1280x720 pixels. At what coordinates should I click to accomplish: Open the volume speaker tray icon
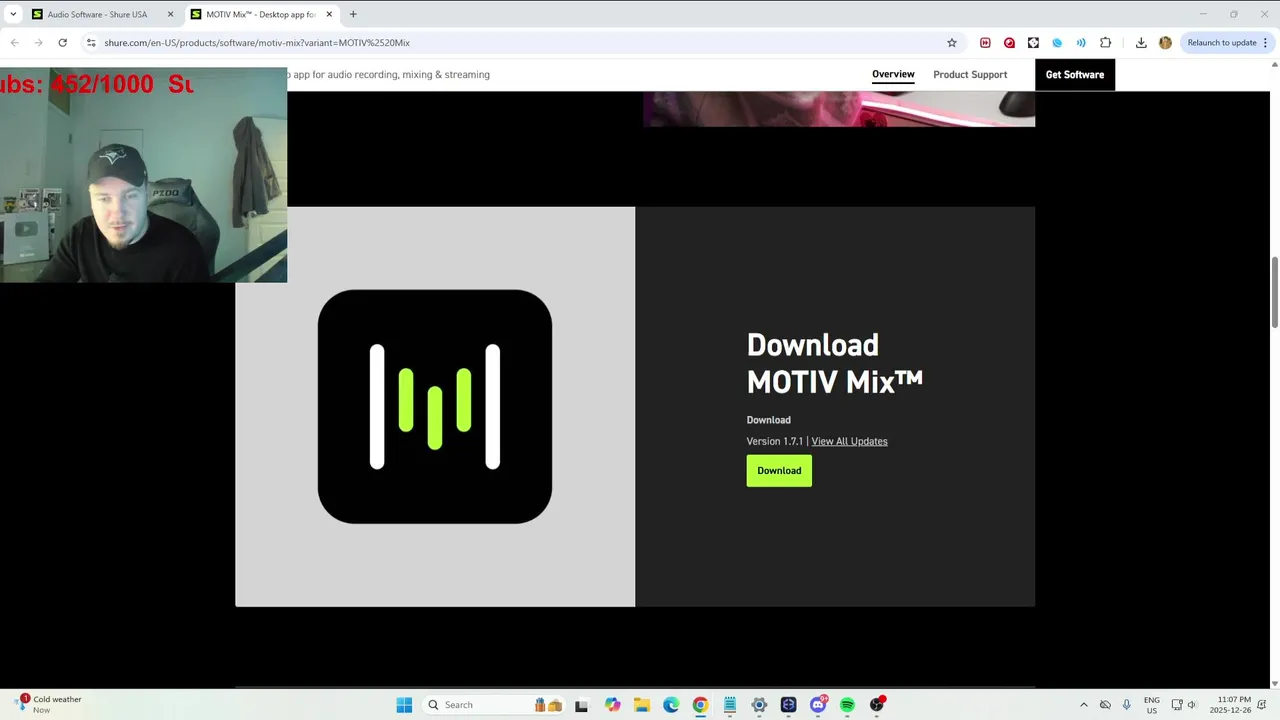click(x=1192, y=705)
